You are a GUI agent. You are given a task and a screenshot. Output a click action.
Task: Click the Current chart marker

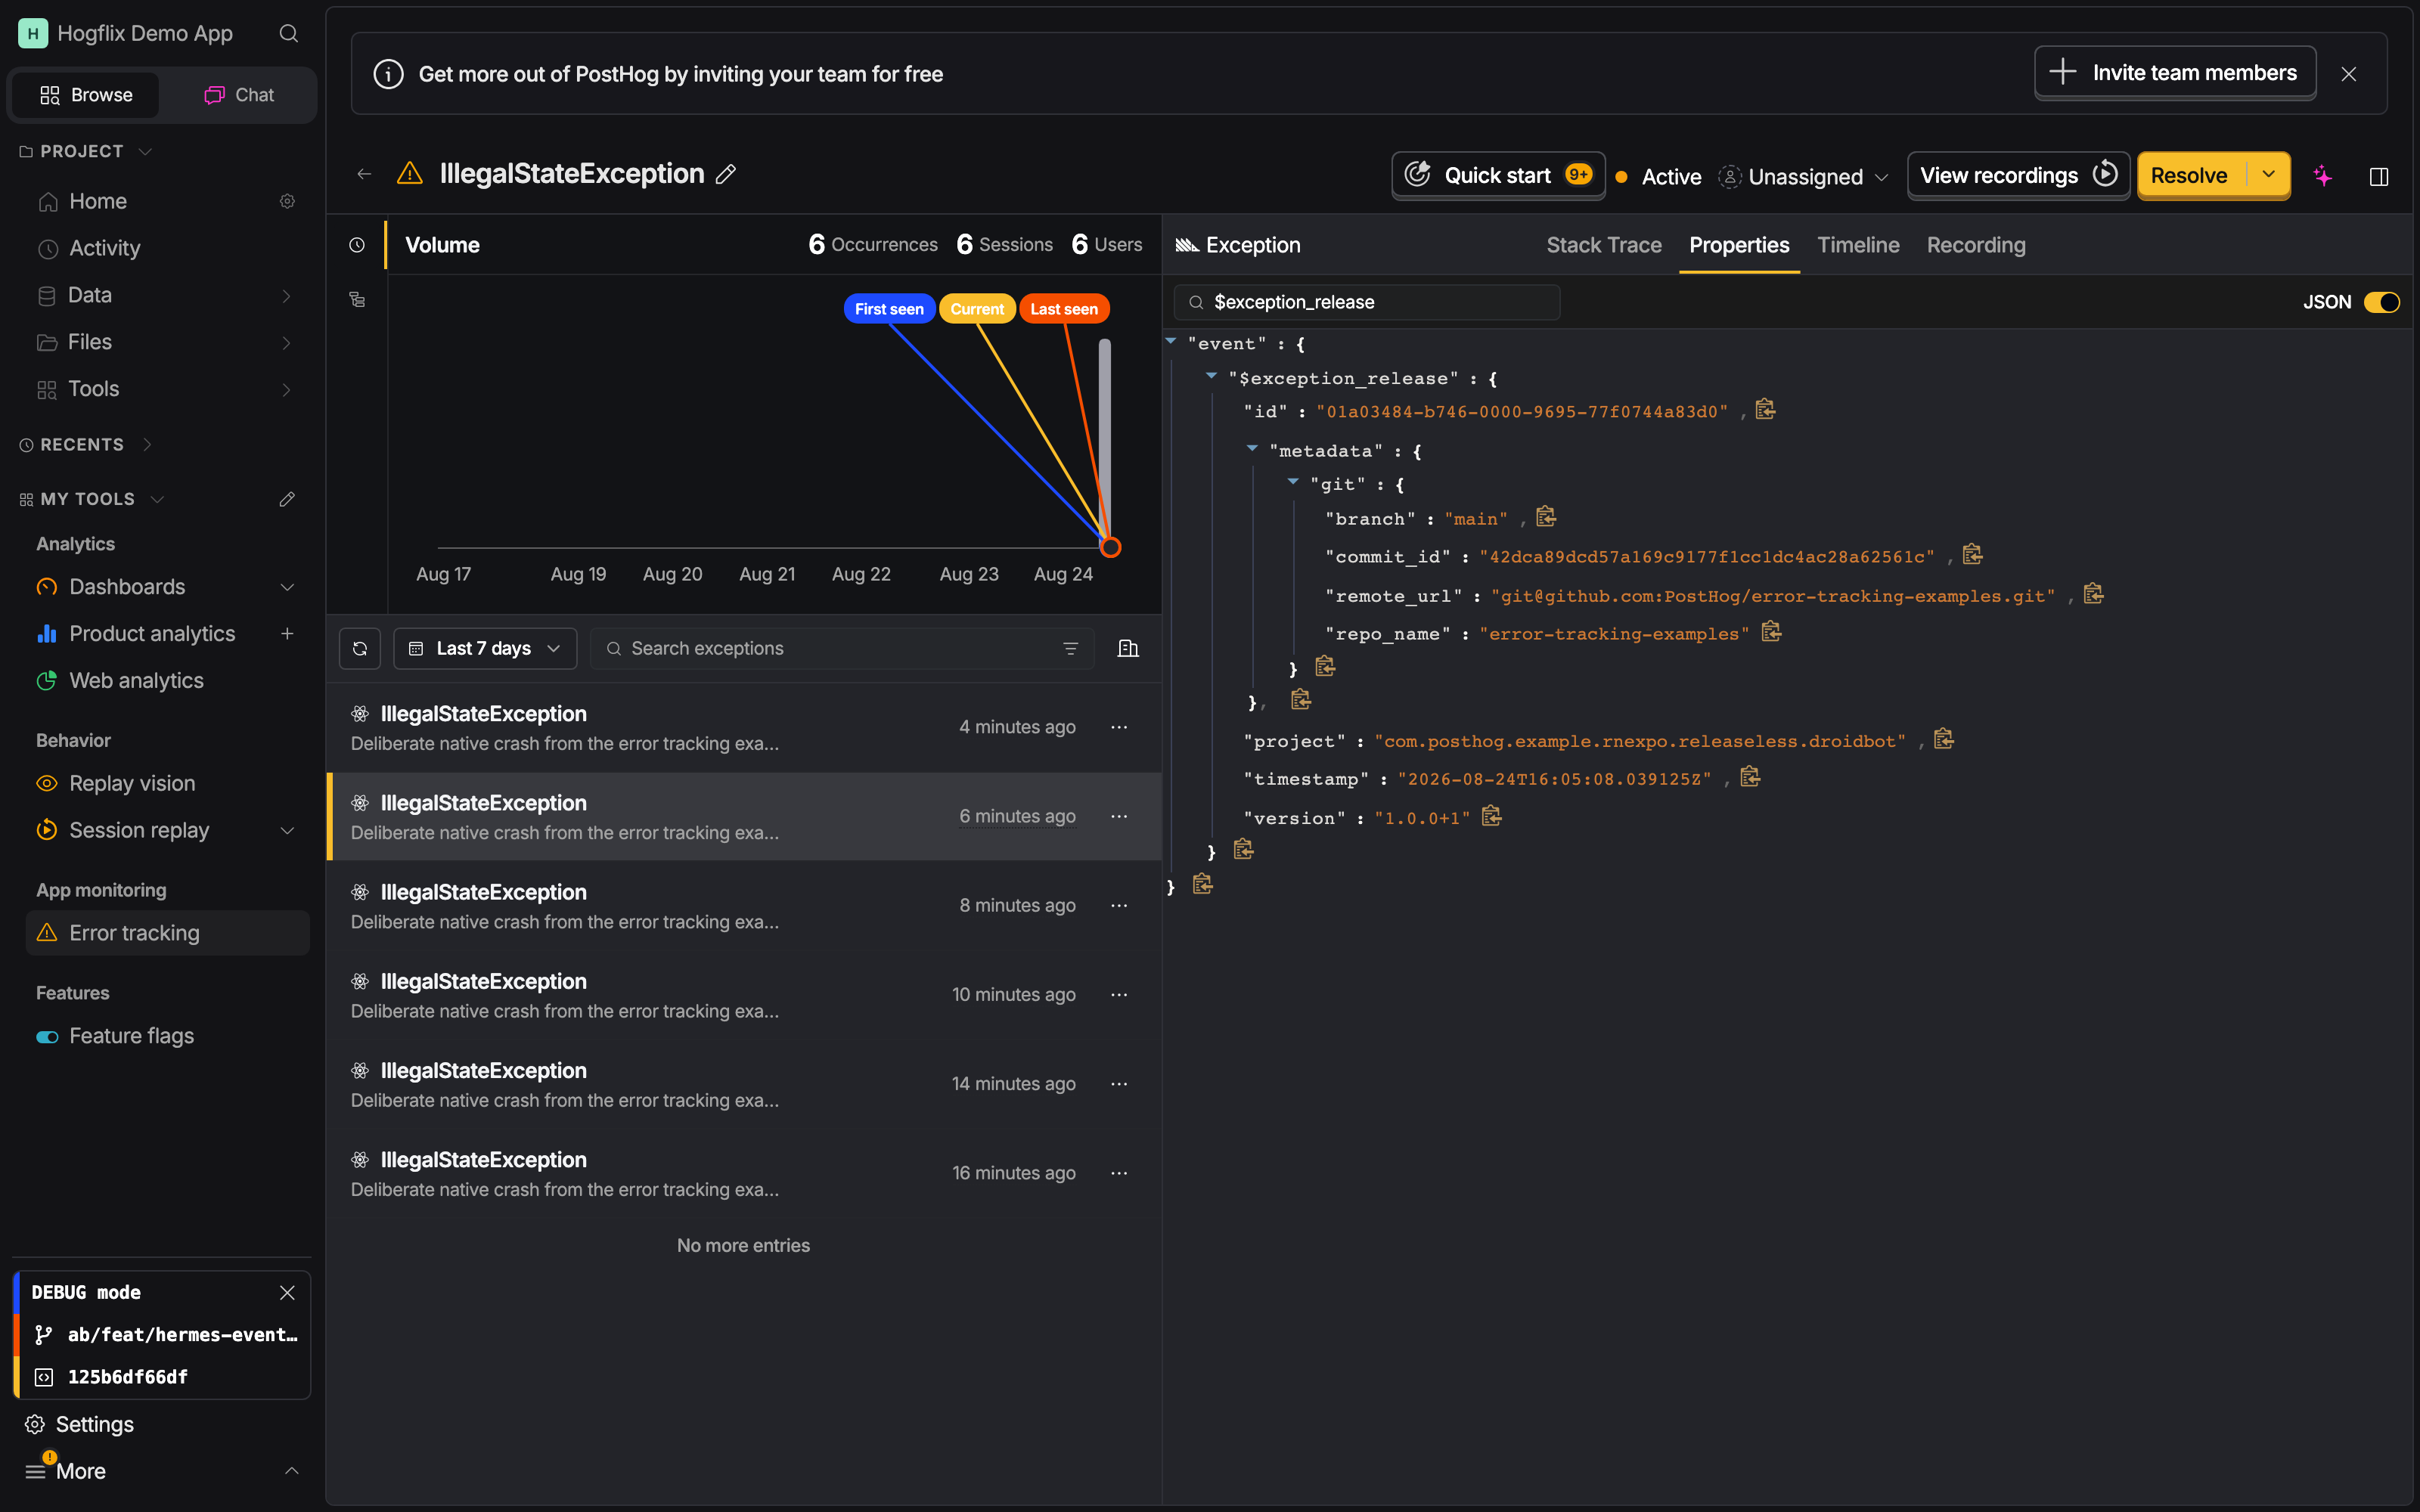tap(977, 309)
